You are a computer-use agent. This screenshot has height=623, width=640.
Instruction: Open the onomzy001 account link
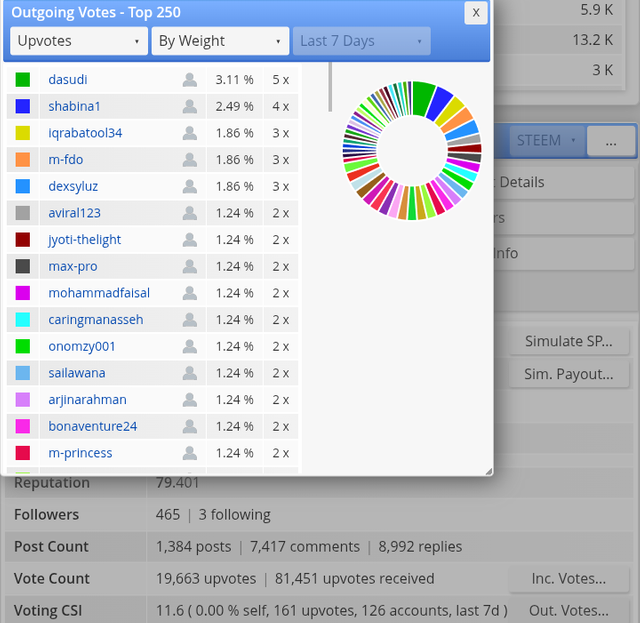(82, 346)
